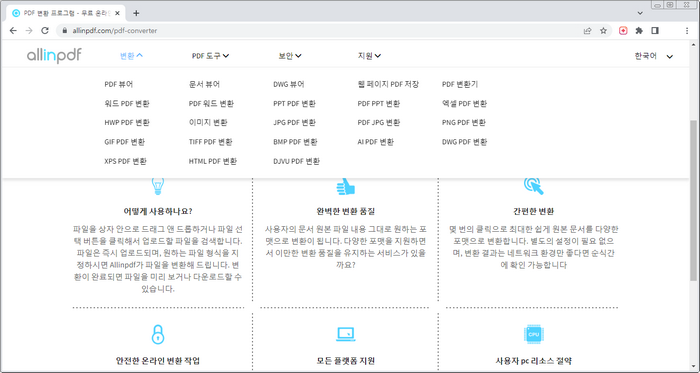Open PPT PDF 변환 link
The height and width of the screenshot is (373, 700).
tap(294, 104)
